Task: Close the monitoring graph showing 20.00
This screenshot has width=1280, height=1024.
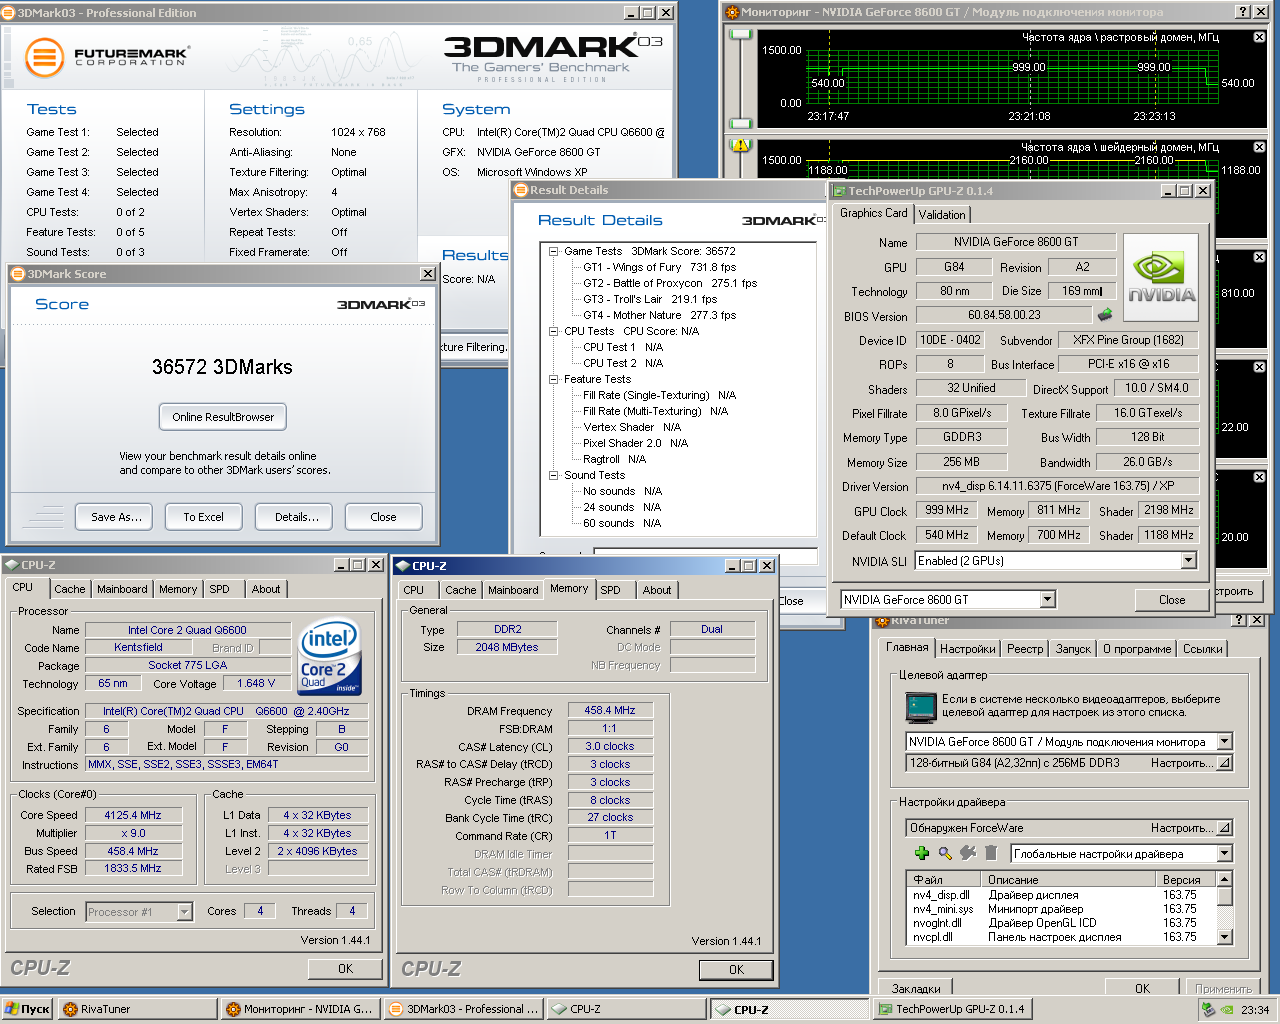Action: 1259,477
